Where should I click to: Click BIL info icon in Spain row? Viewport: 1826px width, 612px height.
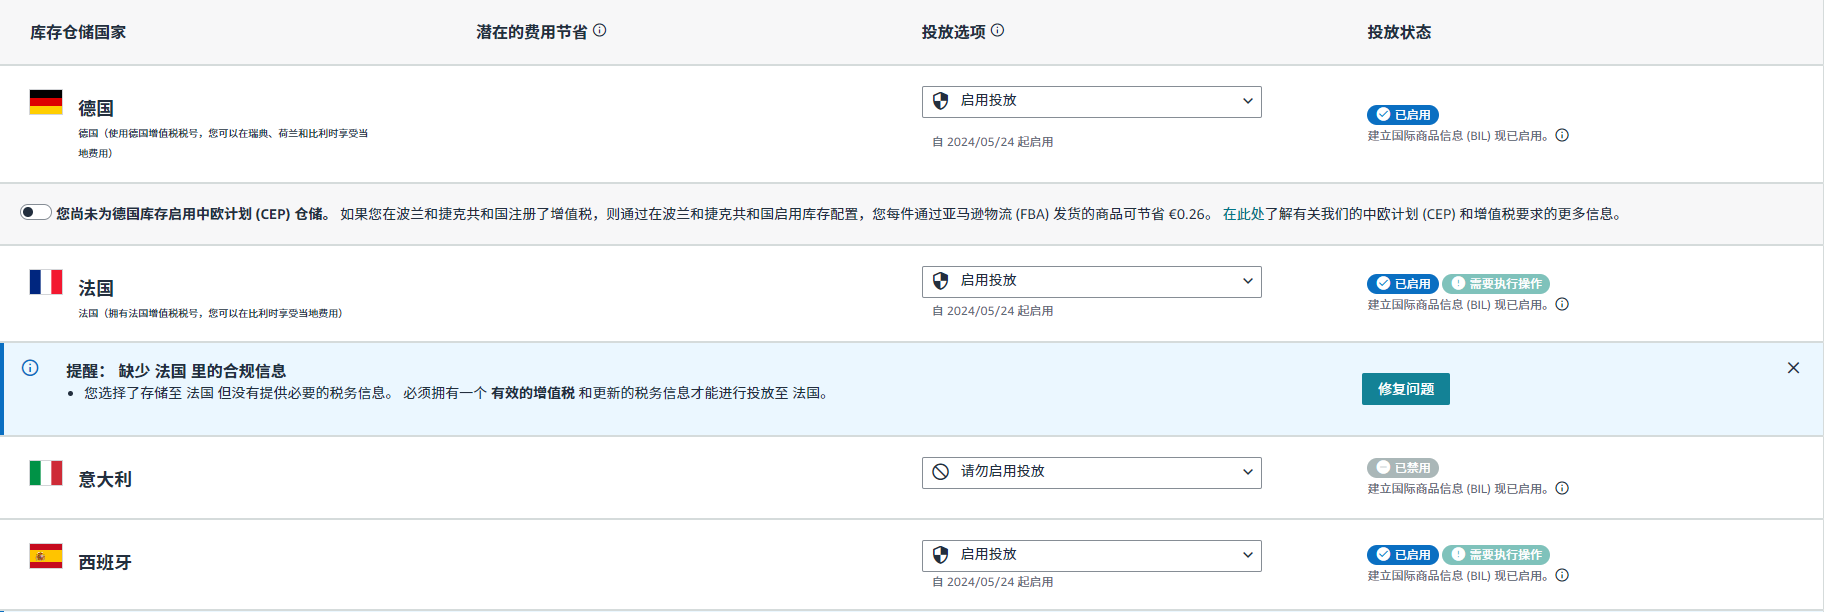click(x=1562, y=575)
